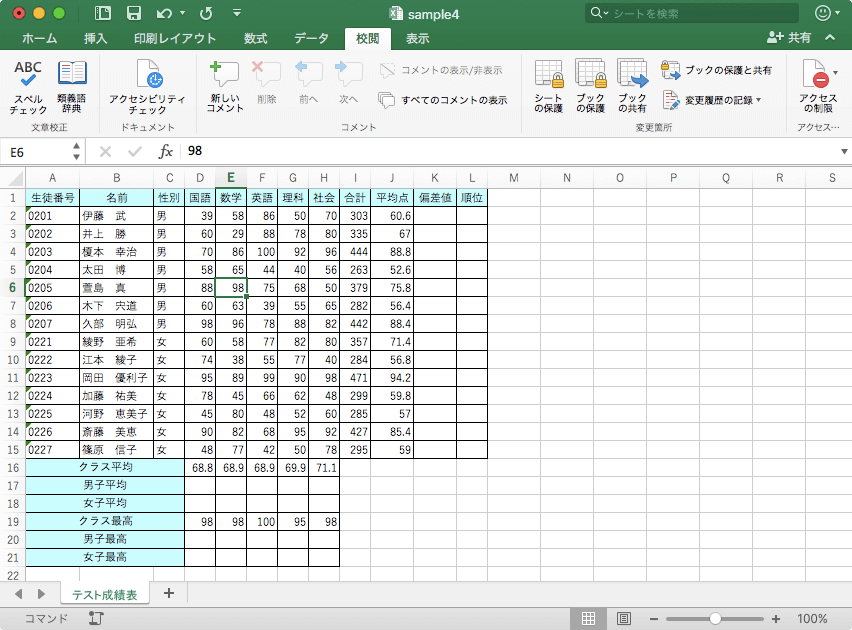Click the fx insert function button

[165, 152]
